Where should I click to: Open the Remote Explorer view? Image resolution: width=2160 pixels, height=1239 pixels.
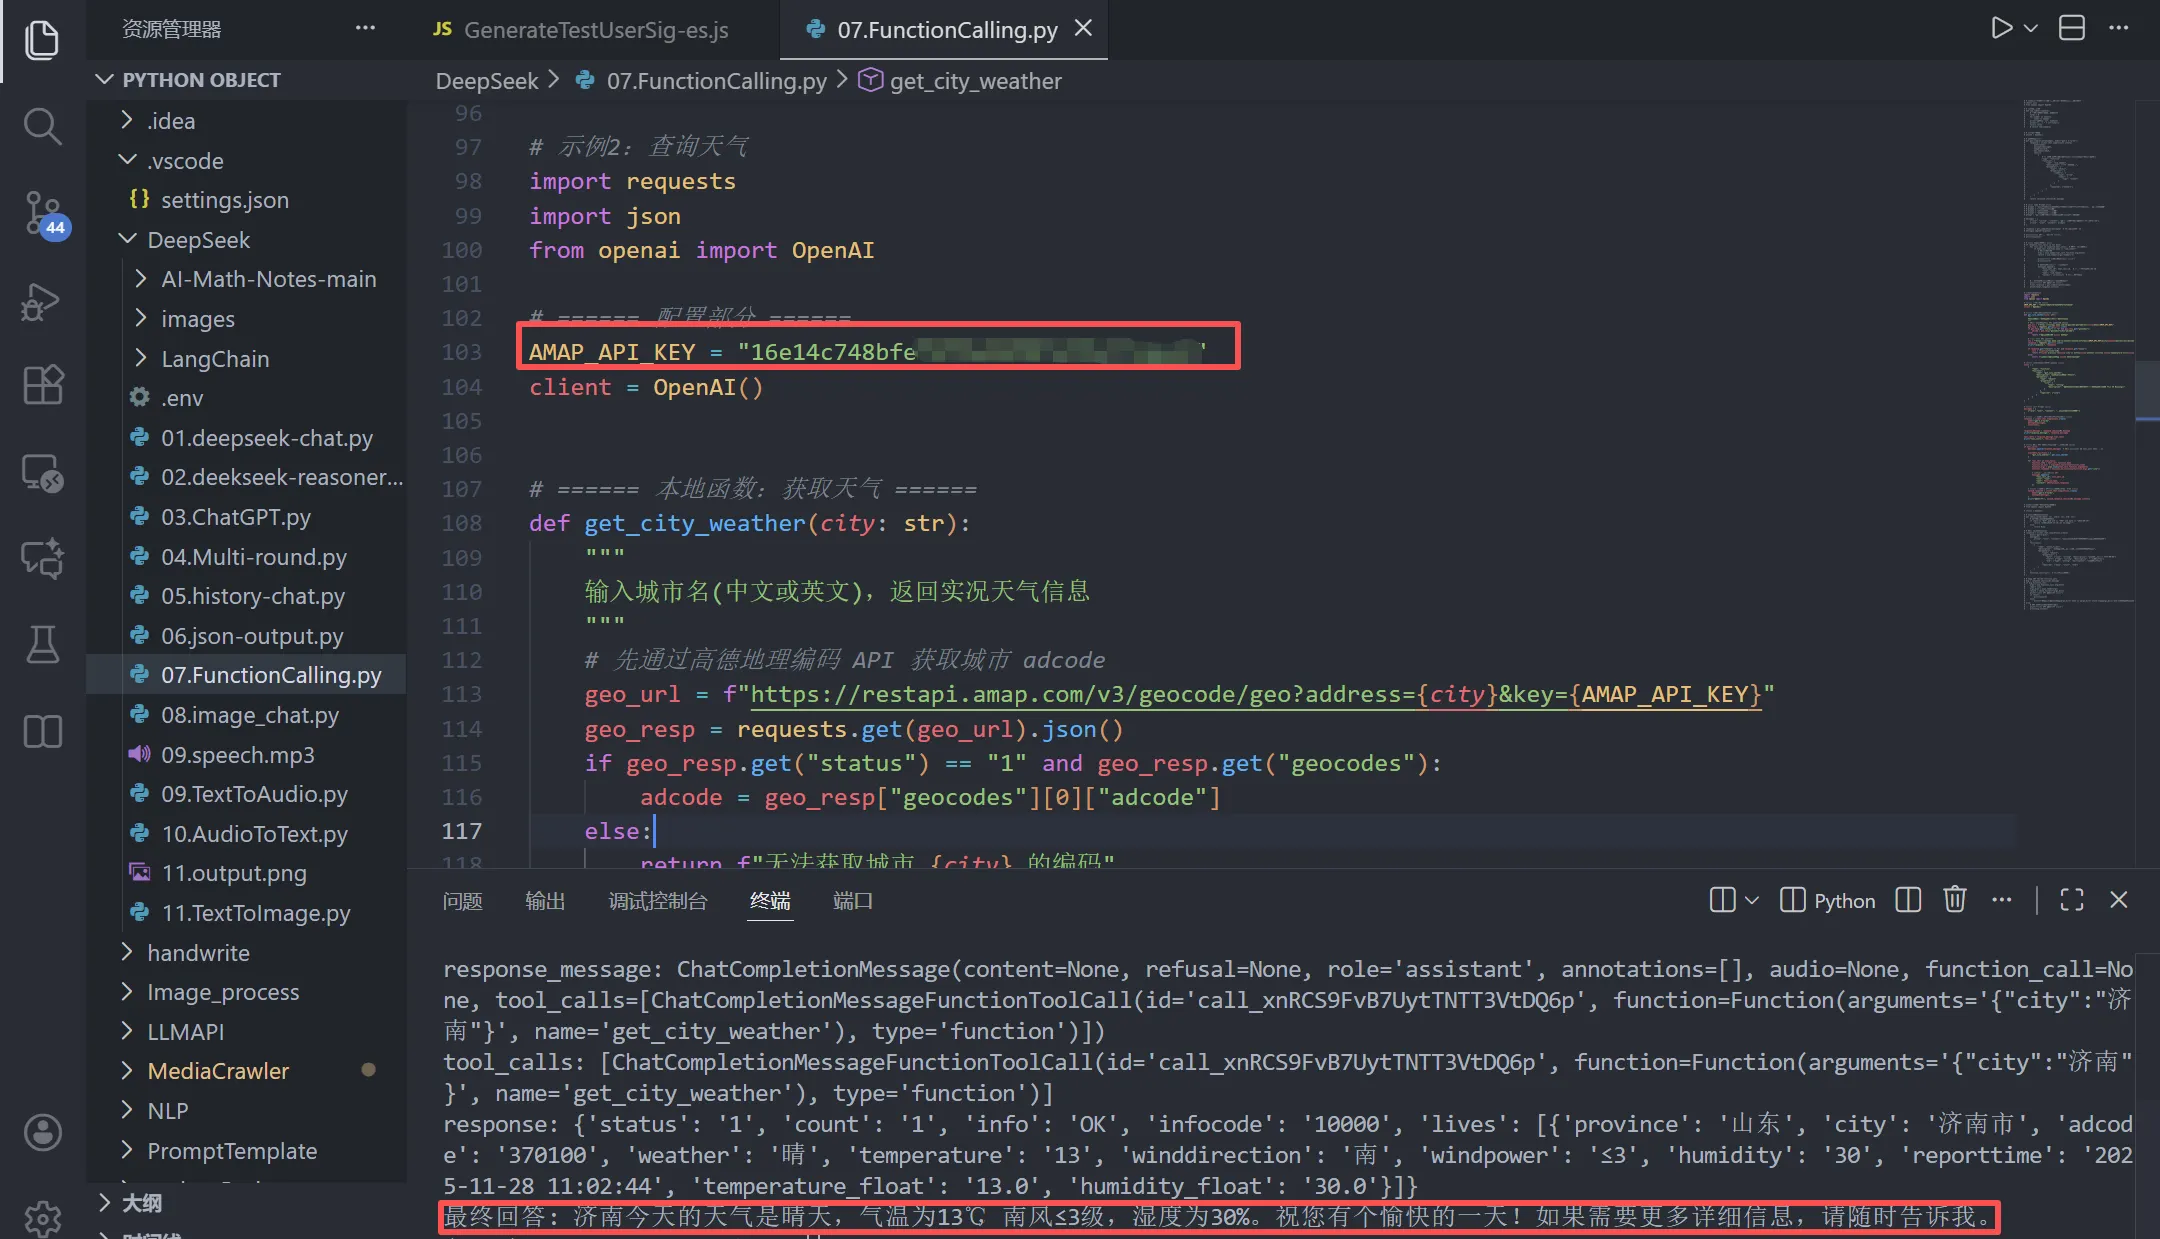tap(42, 472)
